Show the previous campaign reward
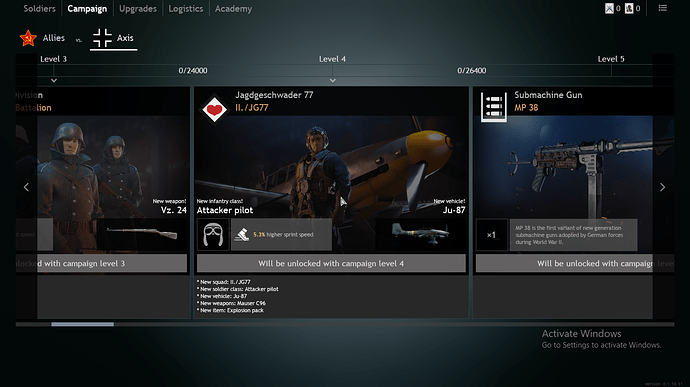The width and height of the screenshot is (690, 387). 26,187
